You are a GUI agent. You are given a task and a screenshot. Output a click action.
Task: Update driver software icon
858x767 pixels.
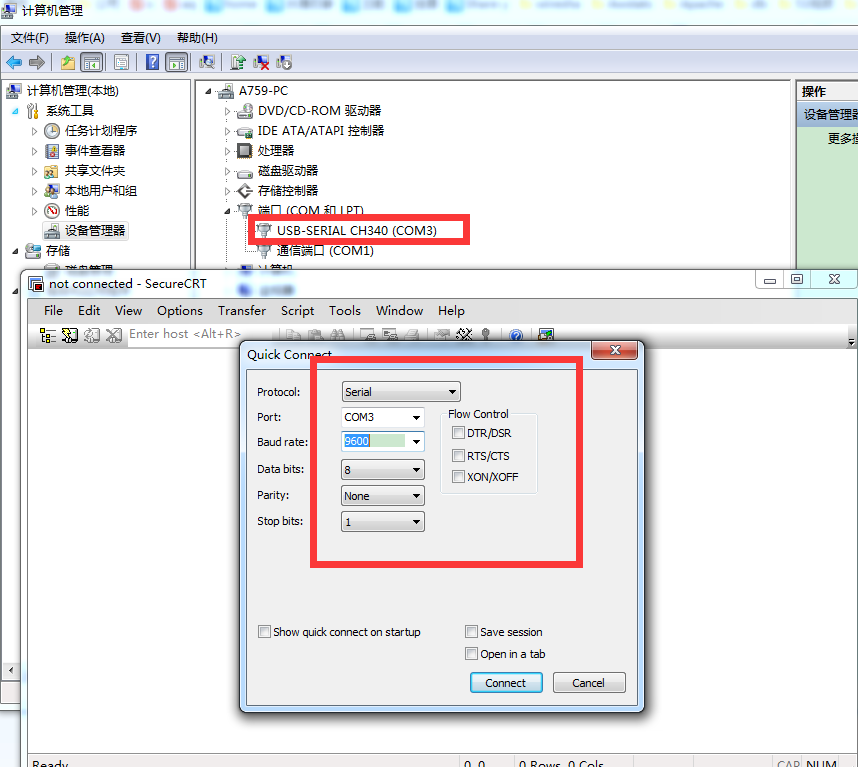click(237, 62)
